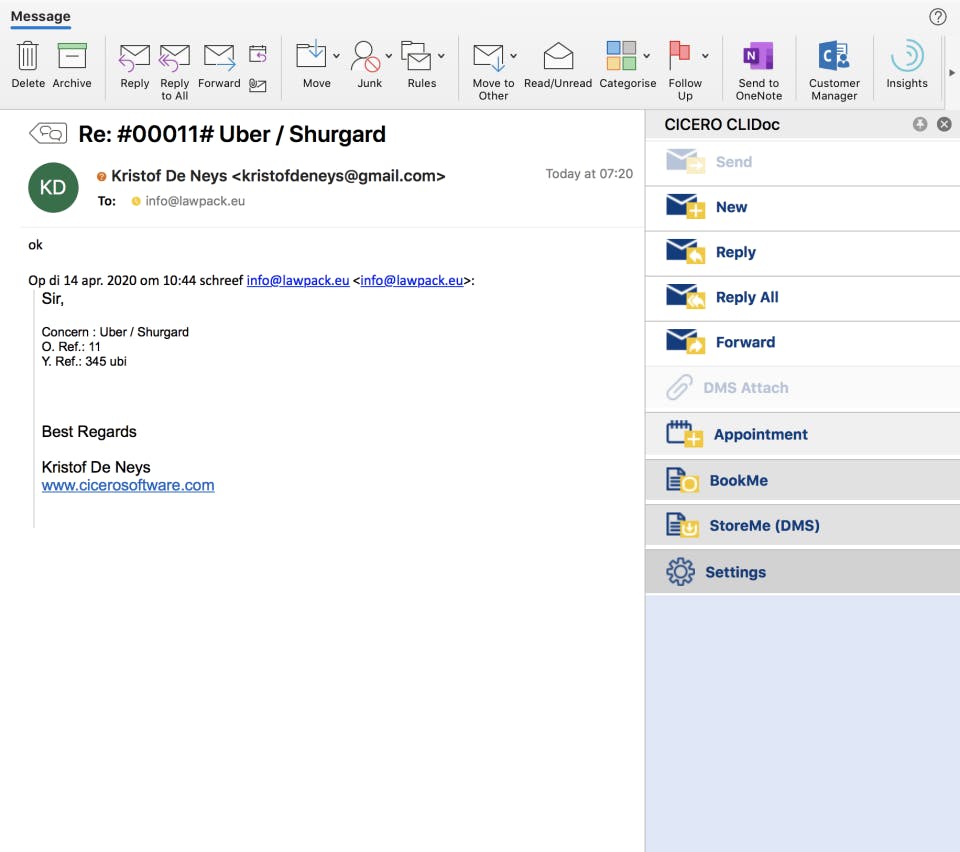The width and height of the screenshot is (960, 852).
Task: Open BookMe in CICERO panel
Action: pos(803,480)
